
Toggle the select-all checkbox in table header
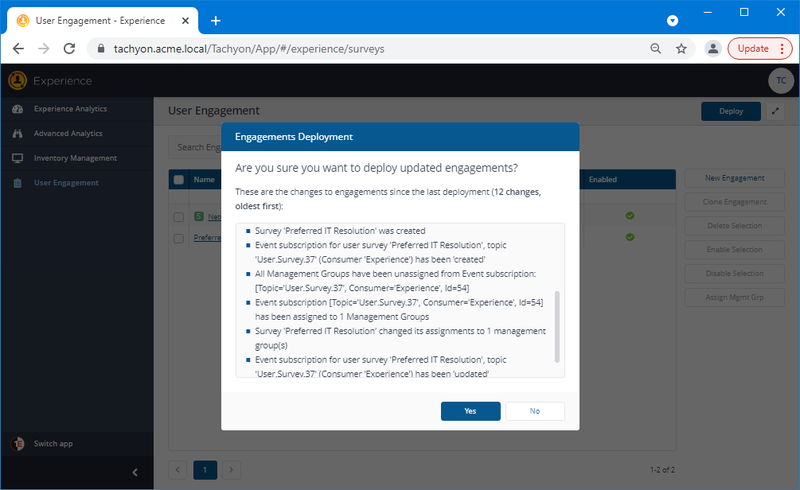179,179
